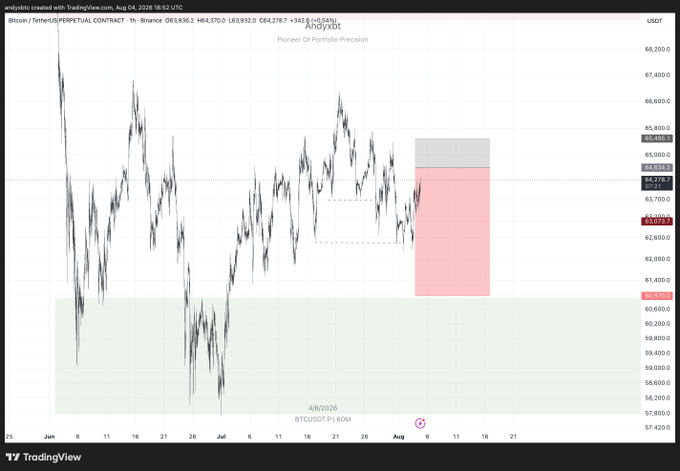
Task: Click the 65,000.0 price axis tick
Action: [657, 155]
